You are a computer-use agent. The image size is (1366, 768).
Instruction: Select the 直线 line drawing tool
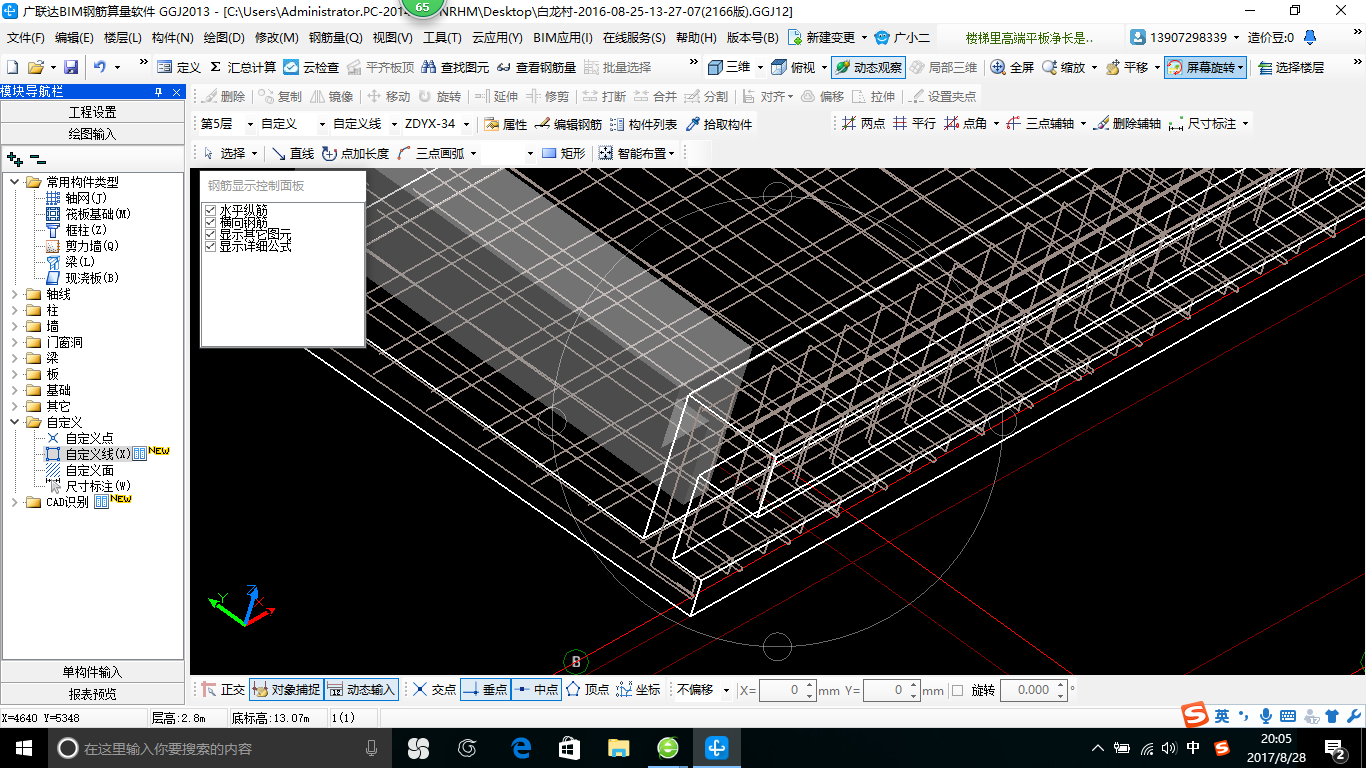click(x=293, y=153)
